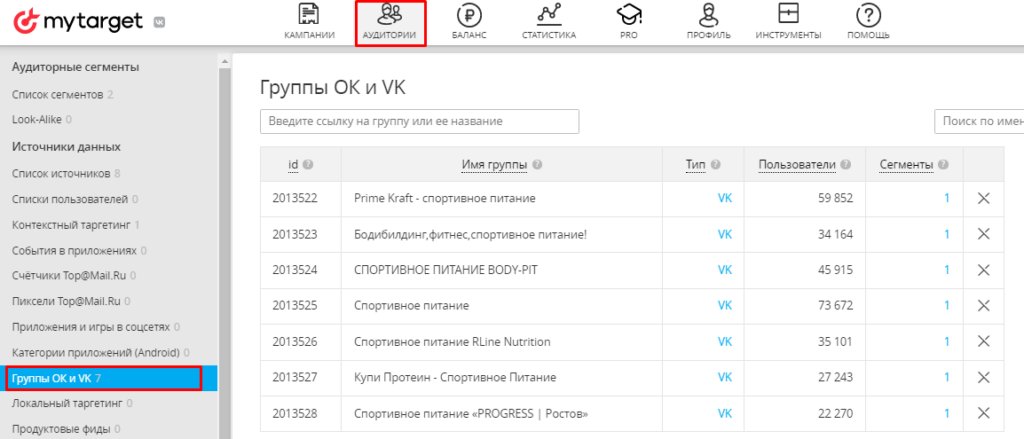Open PRO graduation cap icon
The image size is (1024, 439).
[x=628, y=15]
